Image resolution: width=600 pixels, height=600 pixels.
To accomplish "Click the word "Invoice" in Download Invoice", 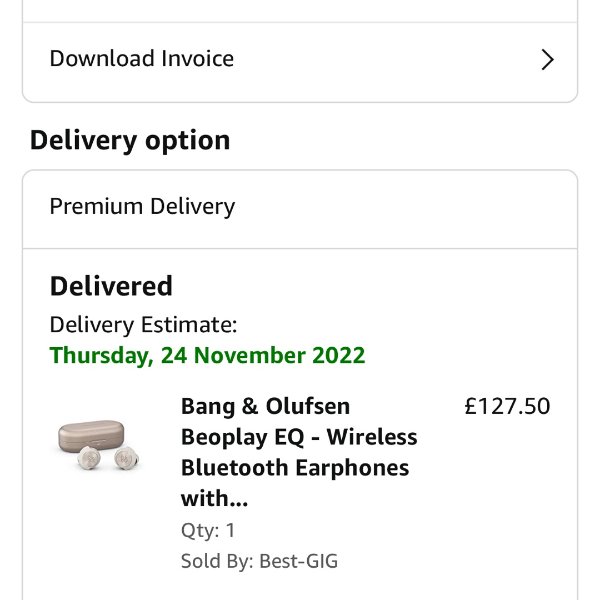I will 197,58.
